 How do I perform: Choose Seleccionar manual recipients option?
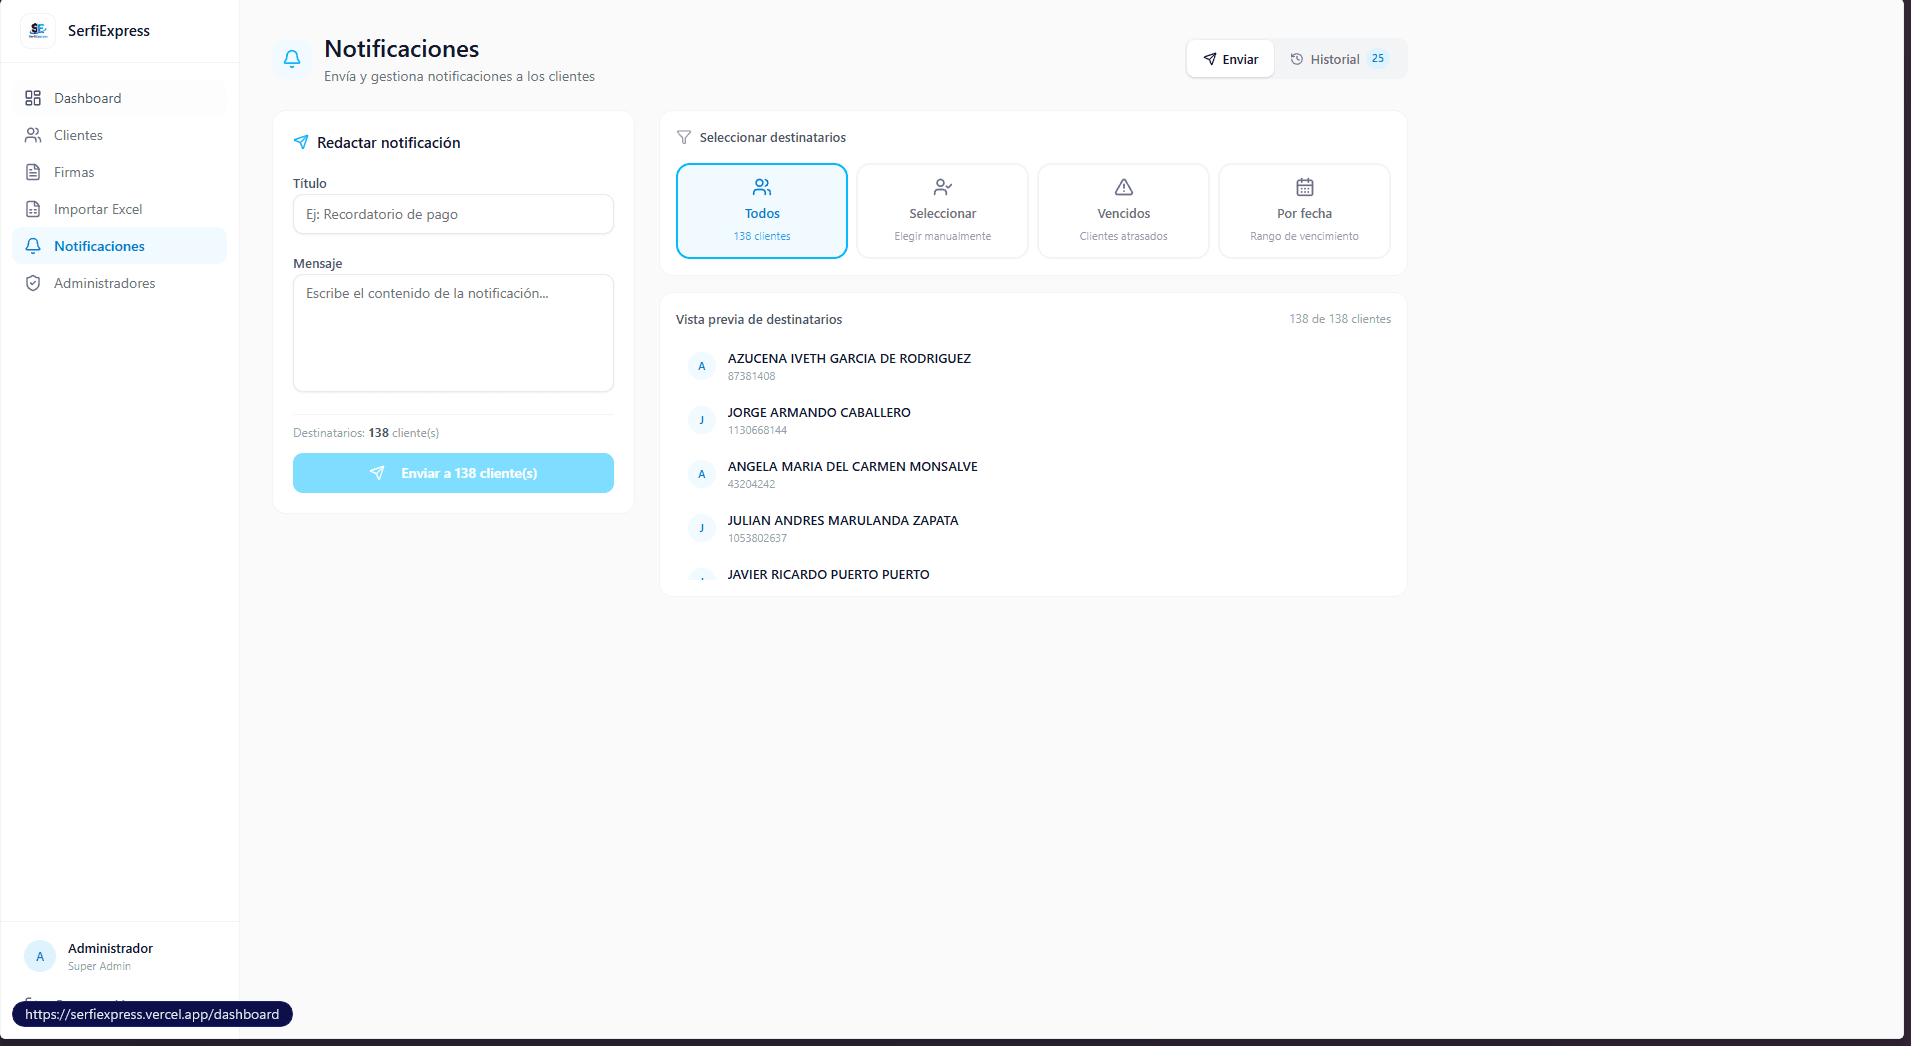pyautogui.click(x=942, y=211)
